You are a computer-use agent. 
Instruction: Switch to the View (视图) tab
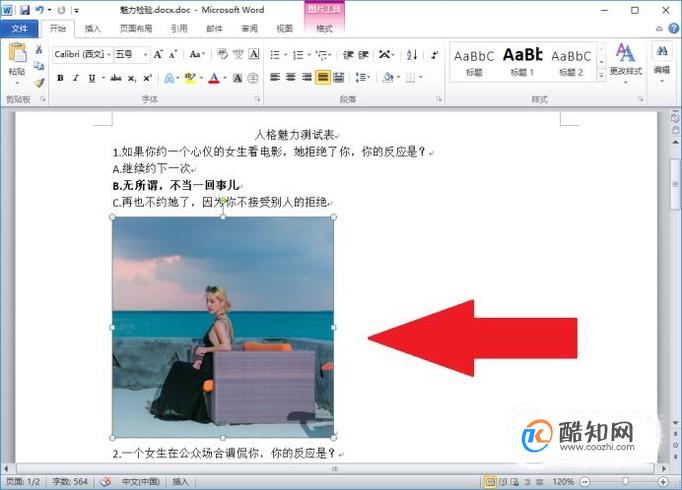pos(284,29)
